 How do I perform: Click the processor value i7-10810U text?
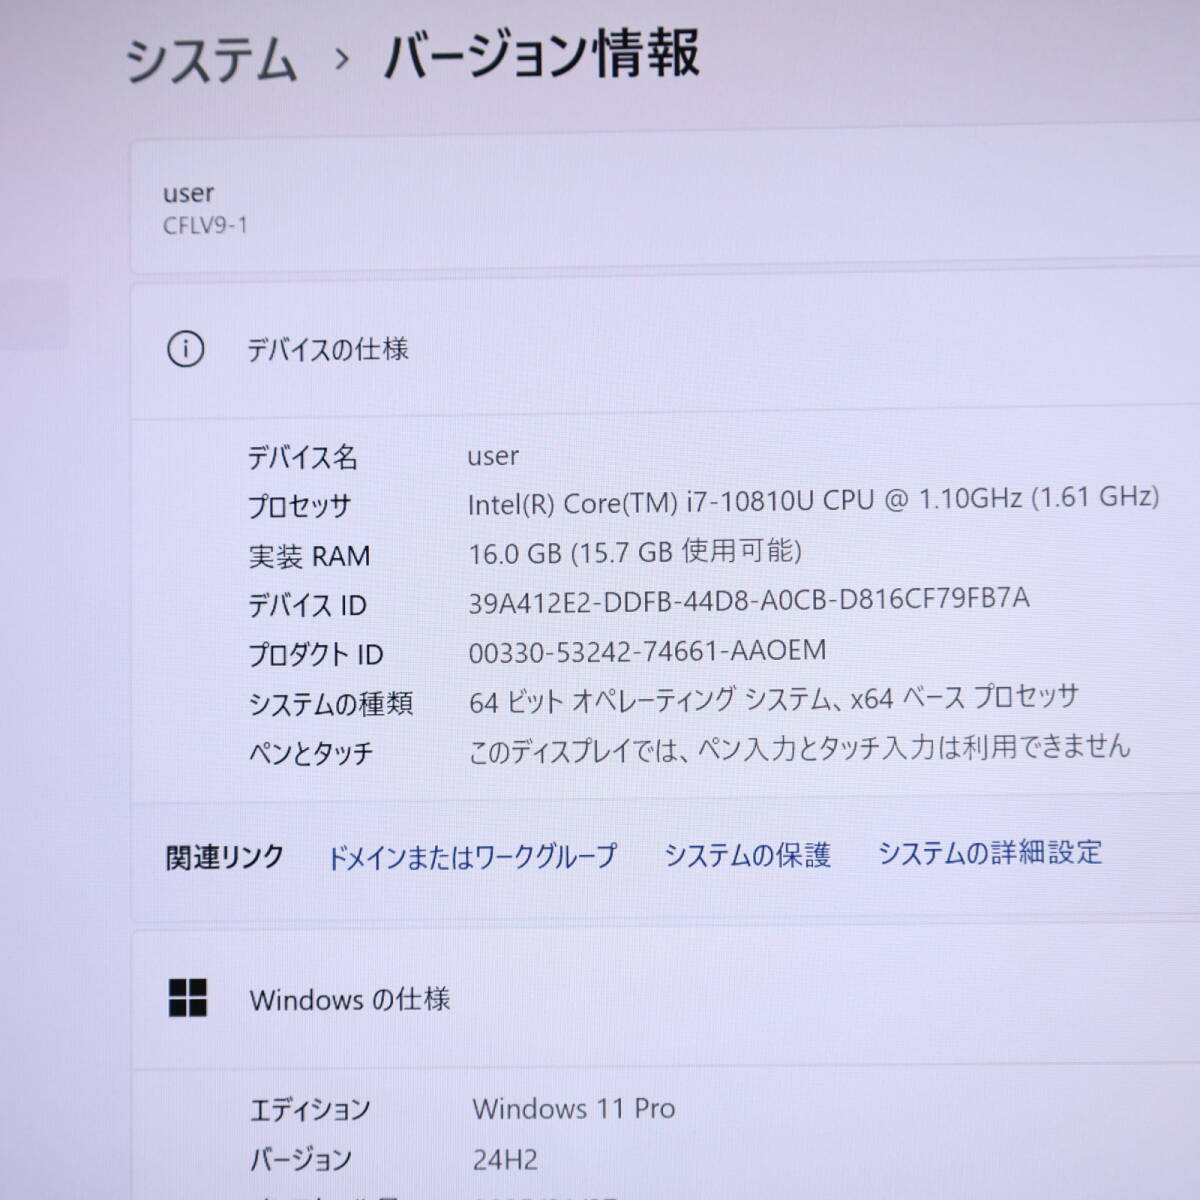click(813, 500)
